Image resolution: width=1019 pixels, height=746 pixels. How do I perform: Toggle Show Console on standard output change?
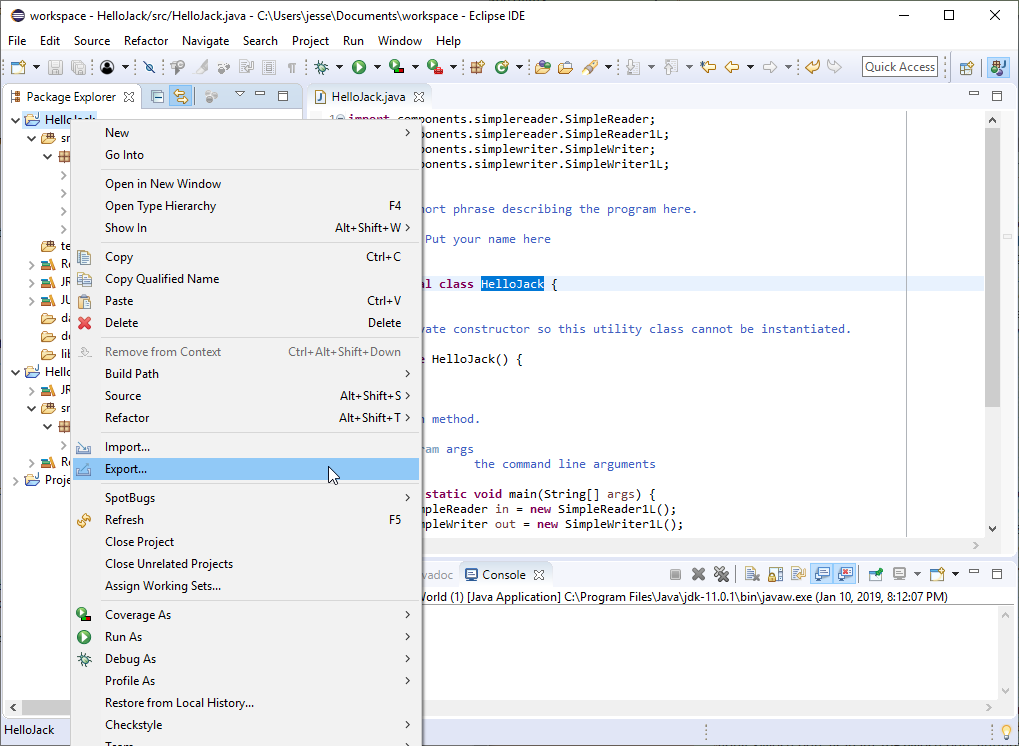tap(822, 574)
